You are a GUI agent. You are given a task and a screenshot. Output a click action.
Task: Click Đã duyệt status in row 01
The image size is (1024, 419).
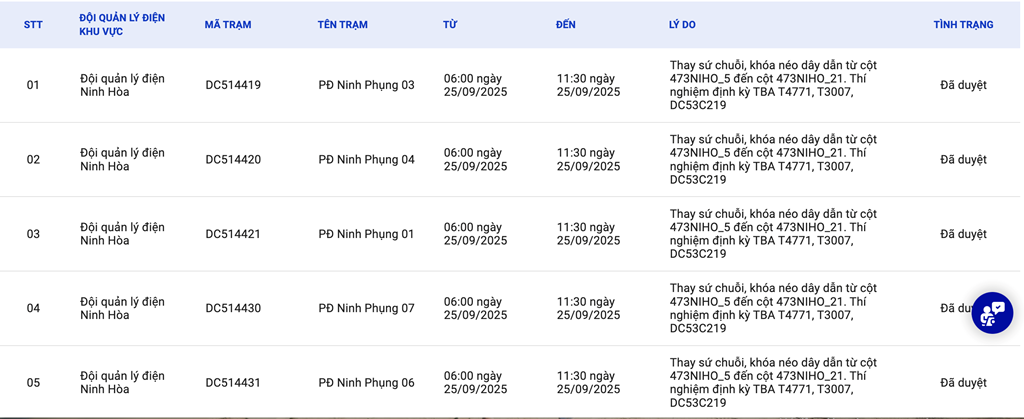click(963, 85)
